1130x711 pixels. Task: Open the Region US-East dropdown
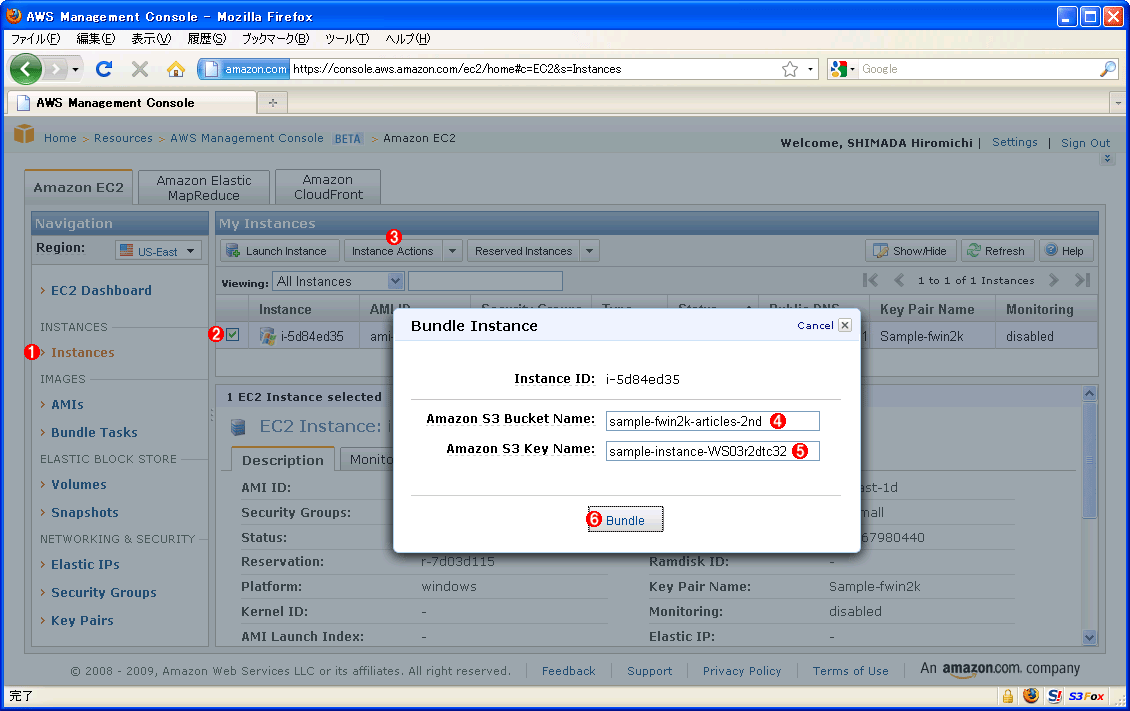pos(158,251)
